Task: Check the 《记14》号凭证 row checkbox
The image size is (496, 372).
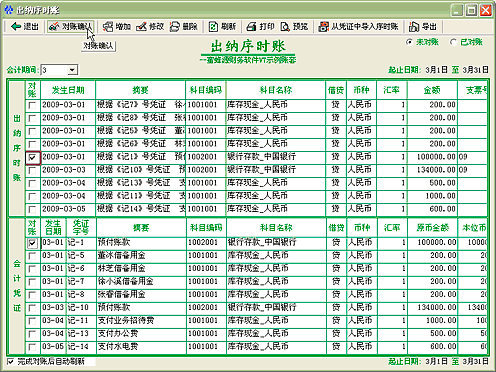Action: coord(32,210)
